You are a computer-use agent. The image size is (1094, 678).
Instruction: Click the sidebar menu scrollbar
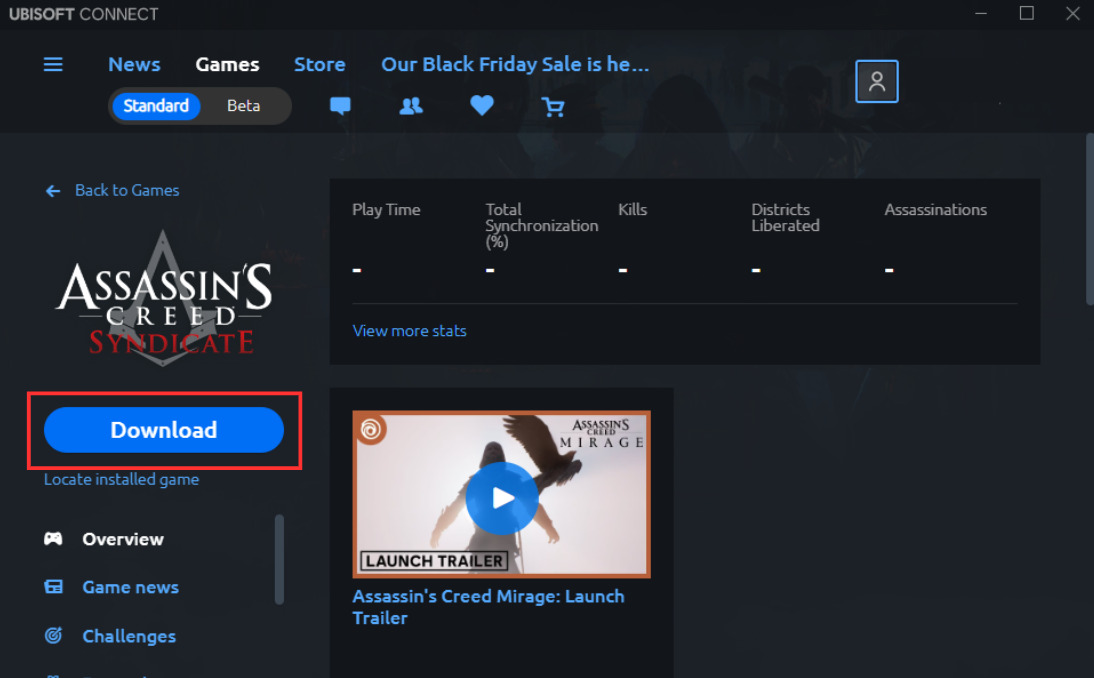279,560
